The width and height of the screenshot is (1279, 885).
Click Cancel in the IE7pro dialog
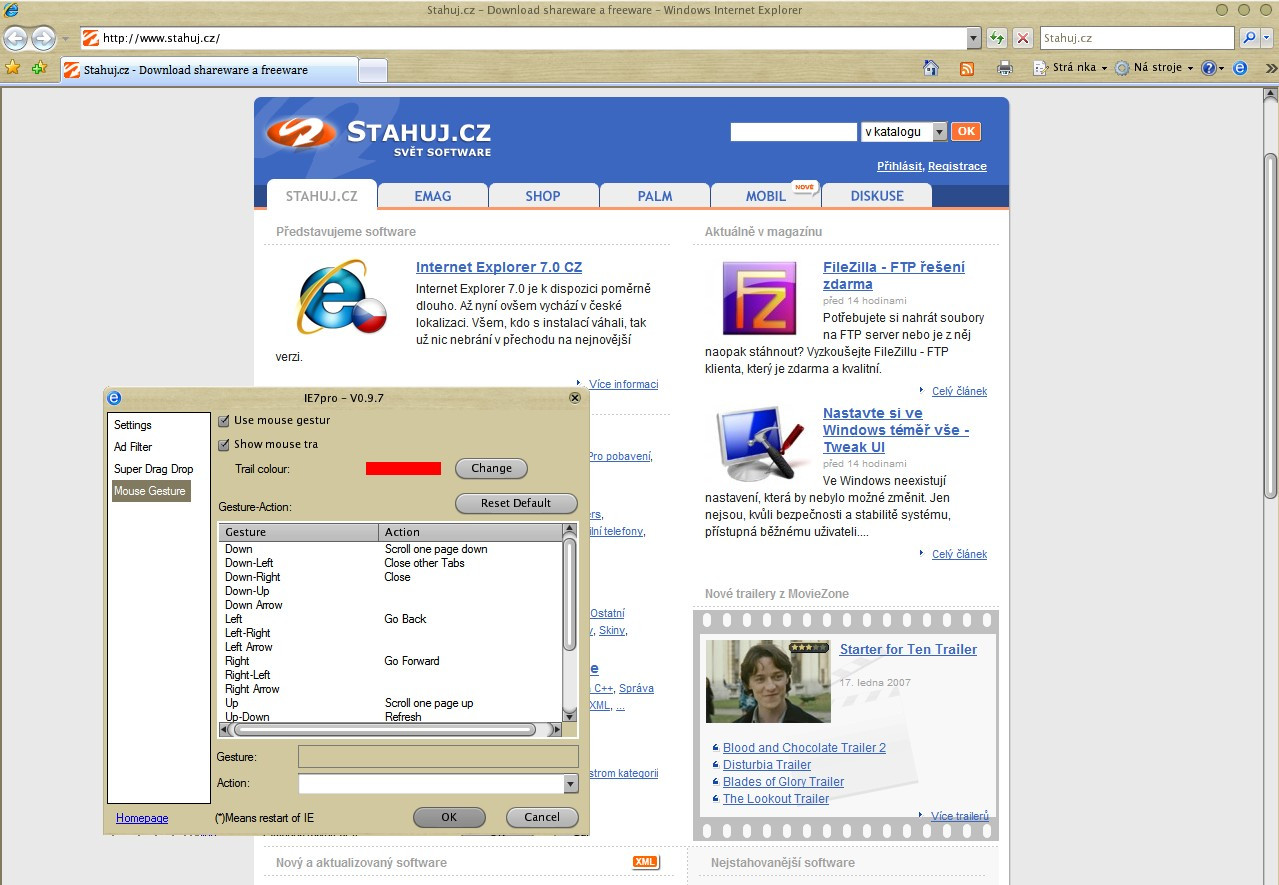(542, 817)
